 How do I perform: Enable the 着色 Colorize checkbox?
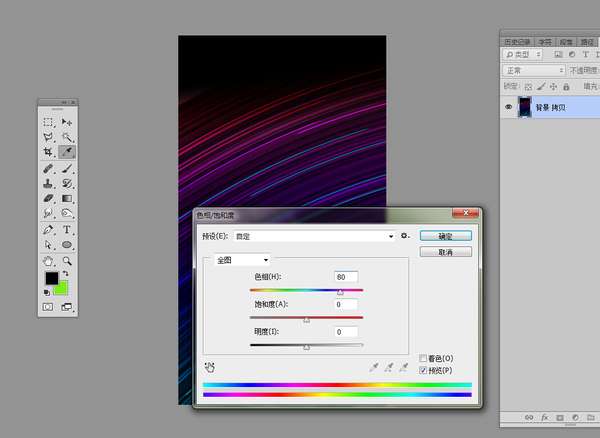pos(423,358)
